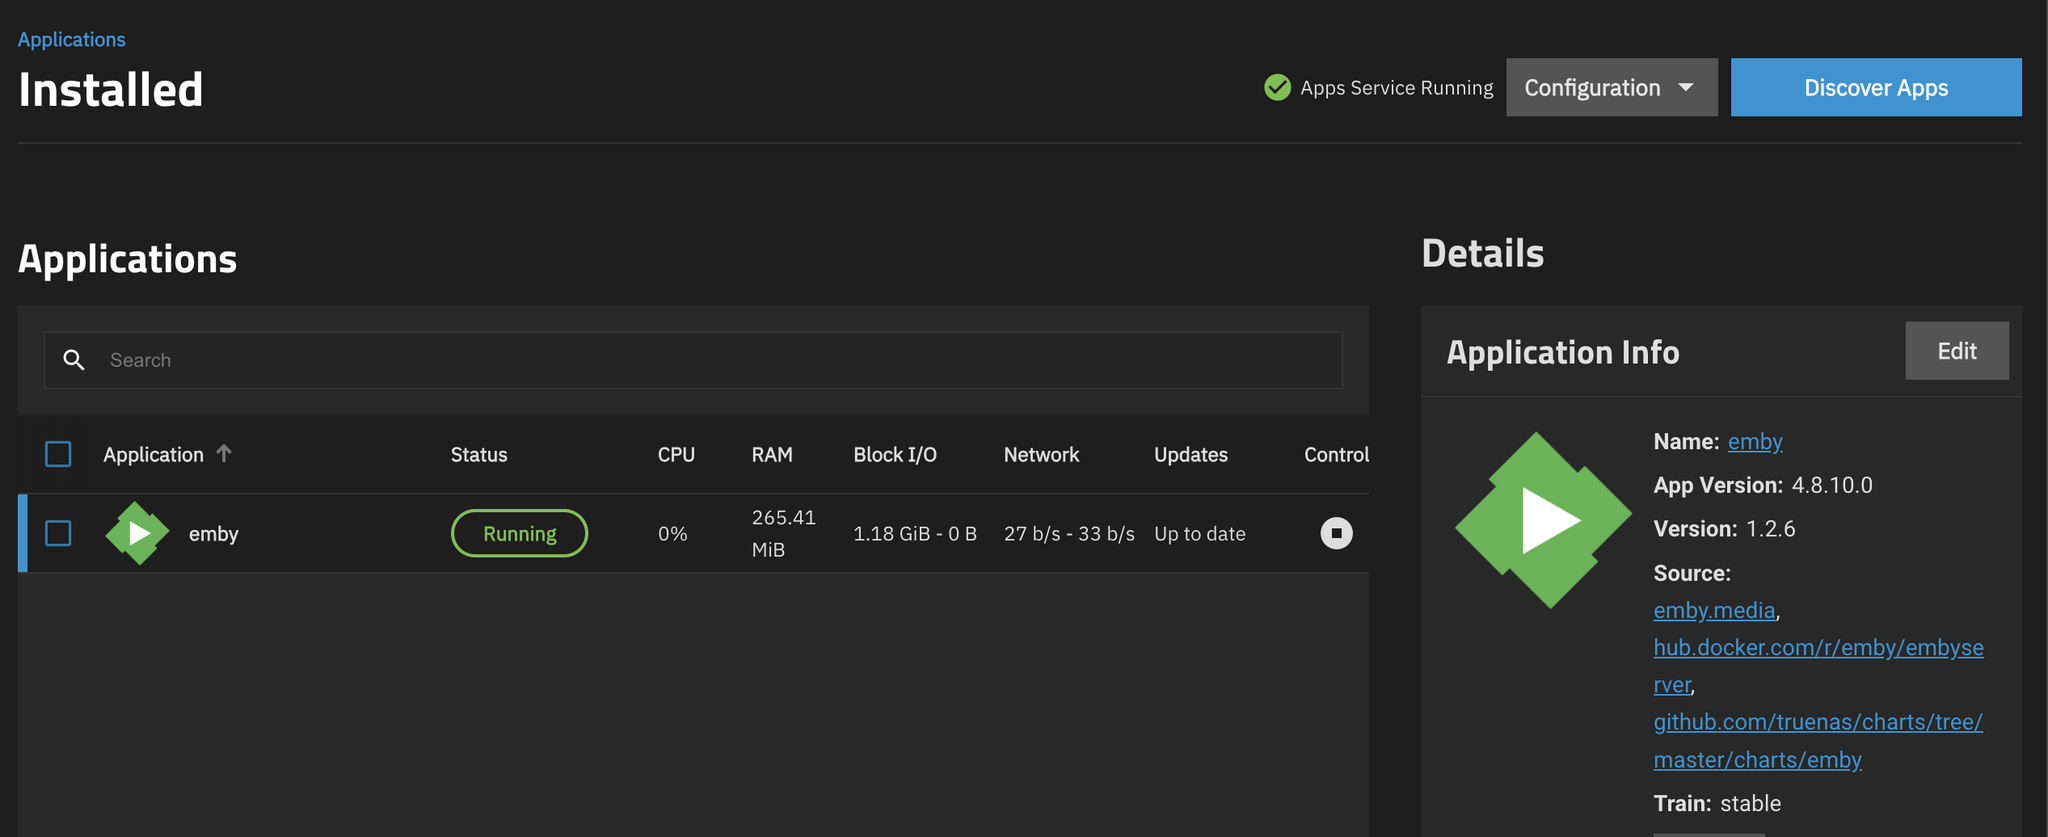2048x837 pixels.
Task: Click the emby logo in applications row
Action: point(137,533)
